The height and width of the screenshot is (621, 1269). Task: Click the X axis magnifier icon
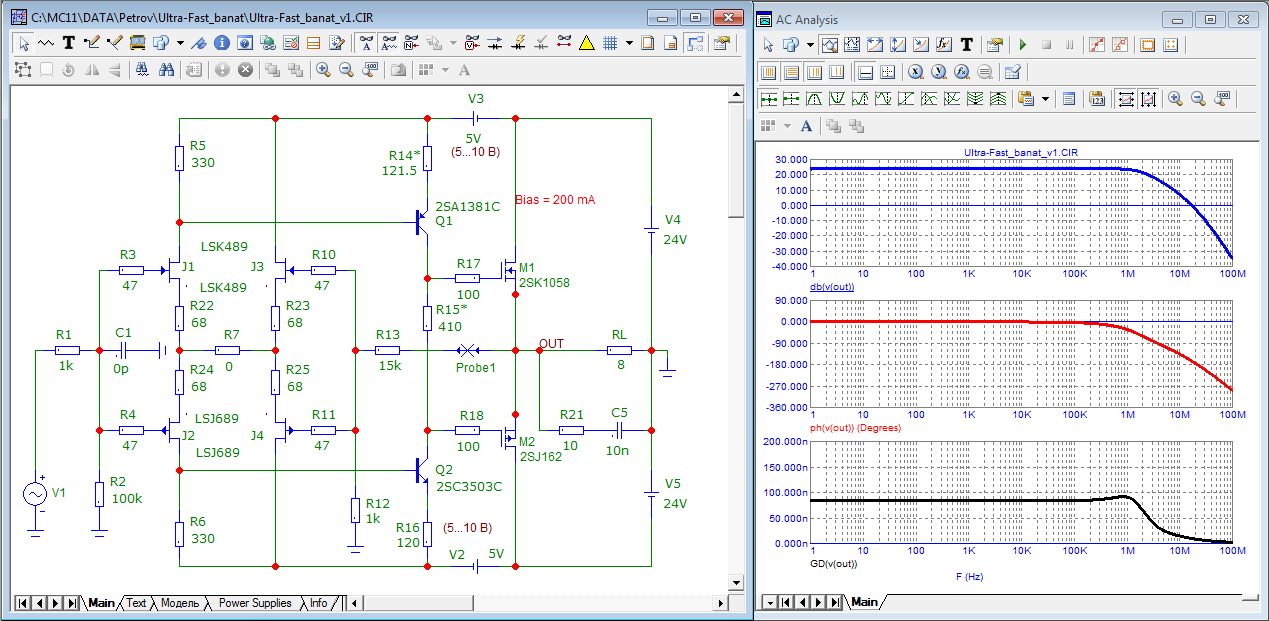915,72
